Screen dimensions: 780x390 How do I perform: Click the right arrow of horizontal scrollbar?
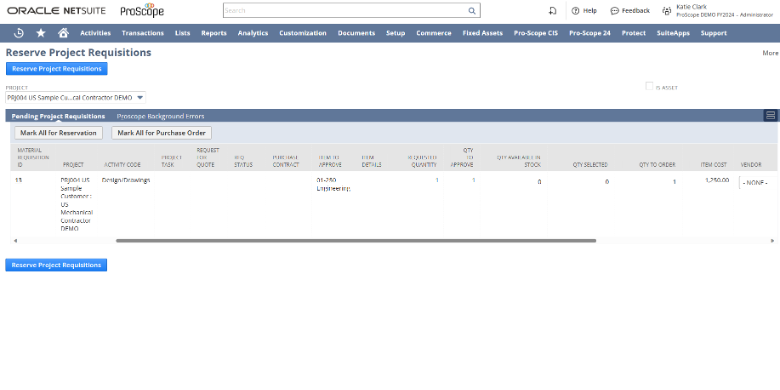(x=773, y=241)
